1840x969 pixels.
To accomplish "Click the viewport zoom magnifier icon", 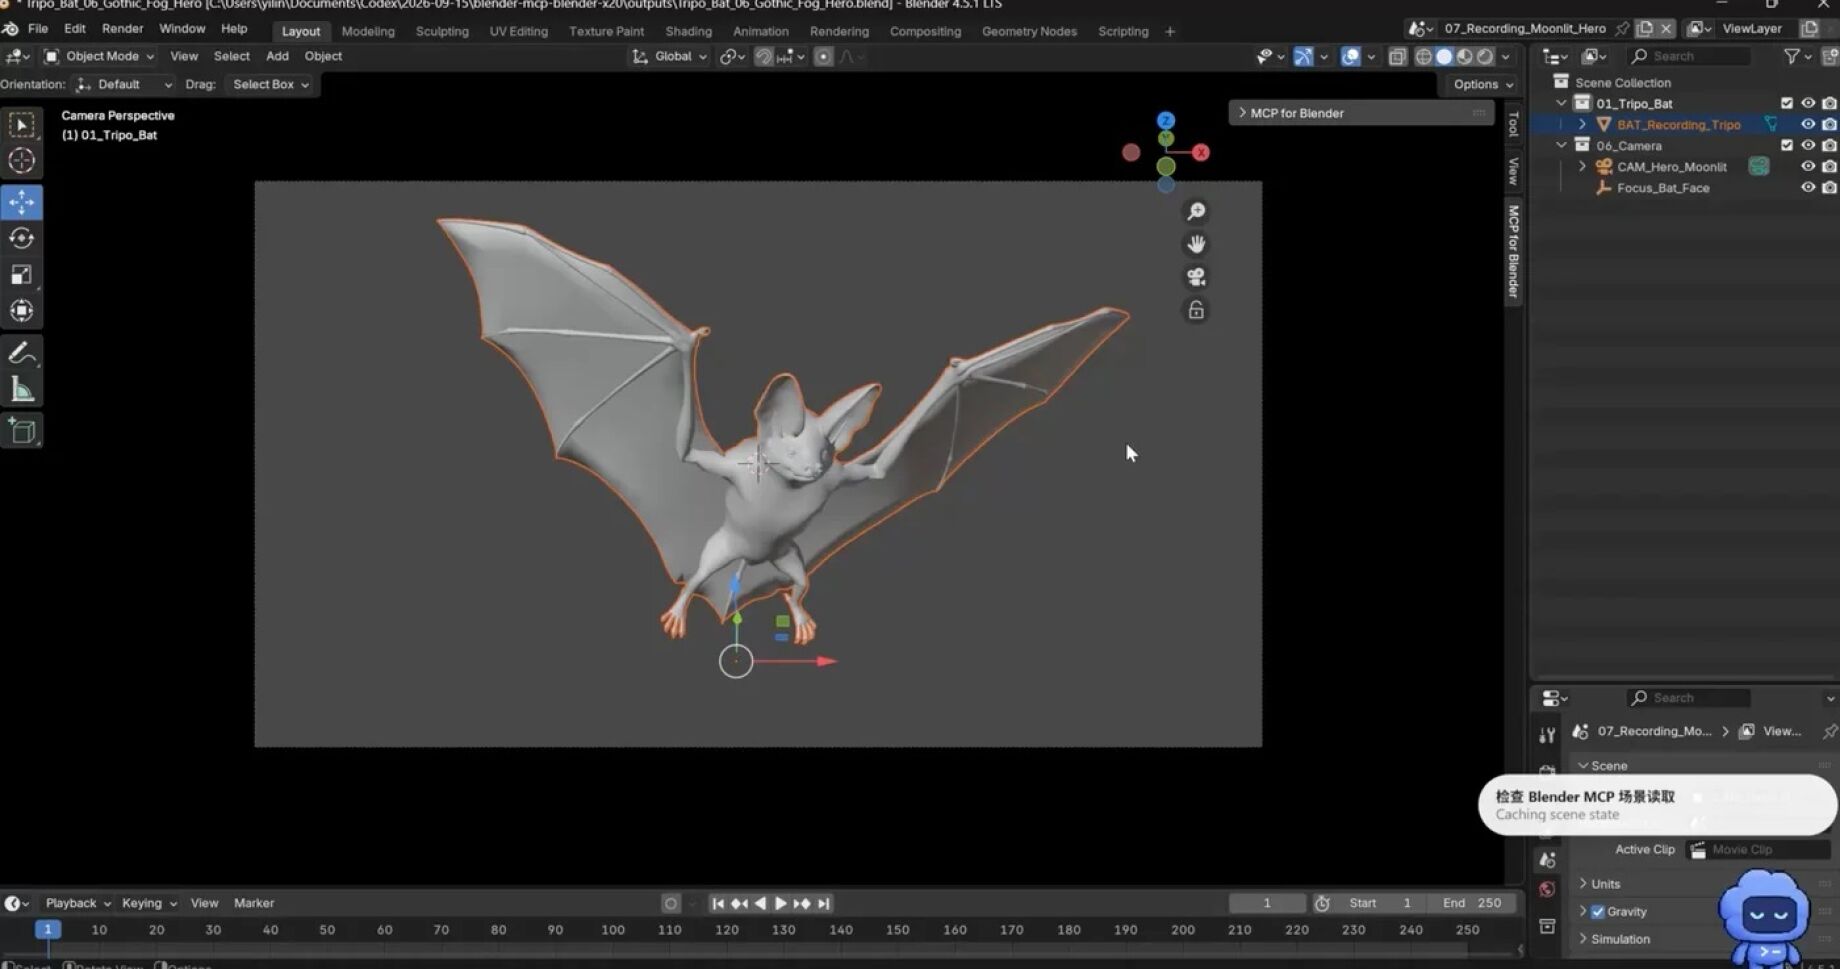I will [x=1196, y=211].
